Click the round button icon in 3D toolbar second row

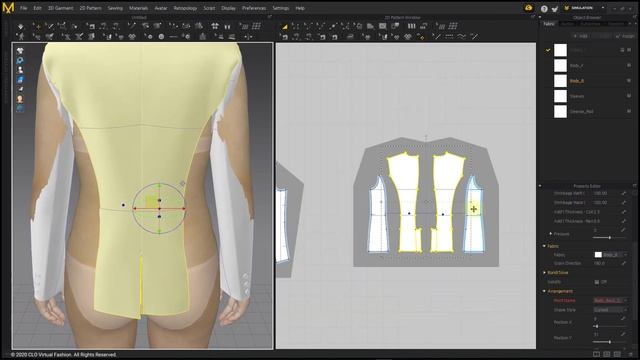pos(161,37)
